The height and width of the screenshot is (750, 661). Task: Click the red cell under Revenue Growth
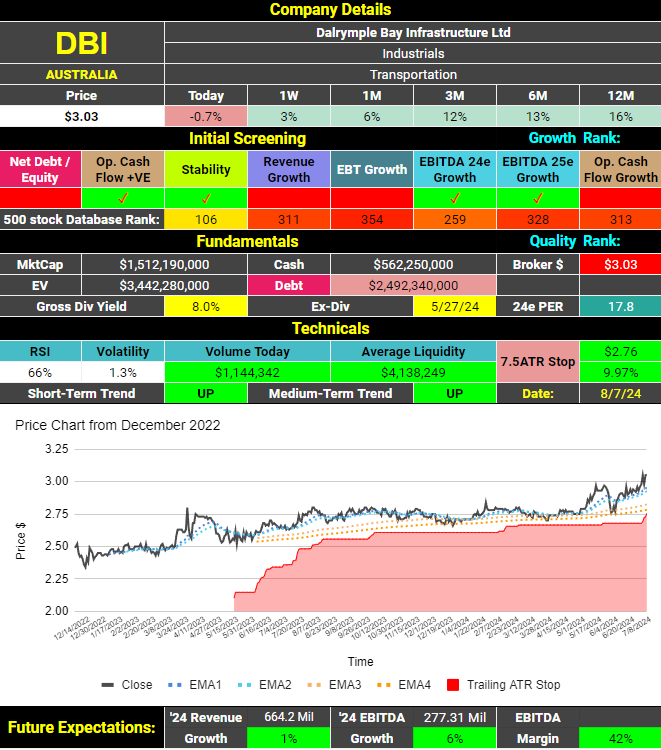pos(289,198)
